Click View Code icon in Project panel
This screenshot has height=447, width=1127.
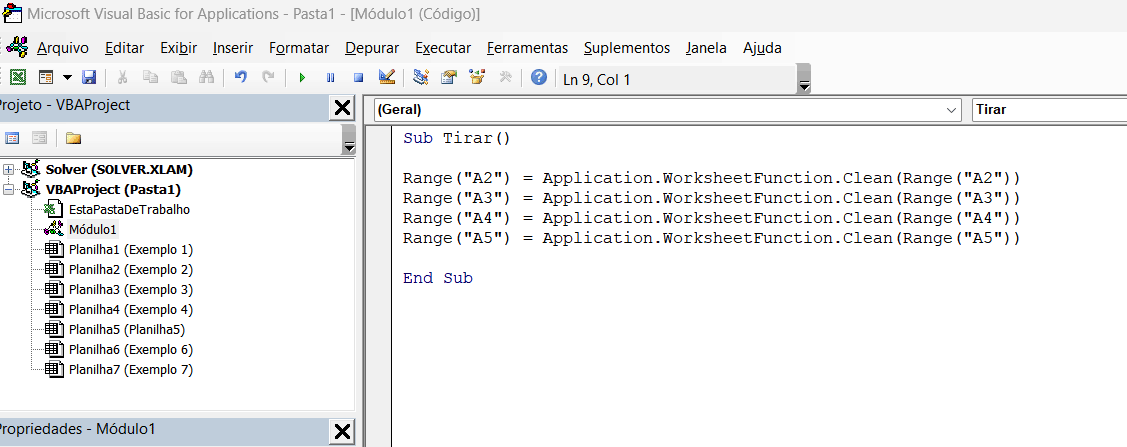[x=13, y=138]
